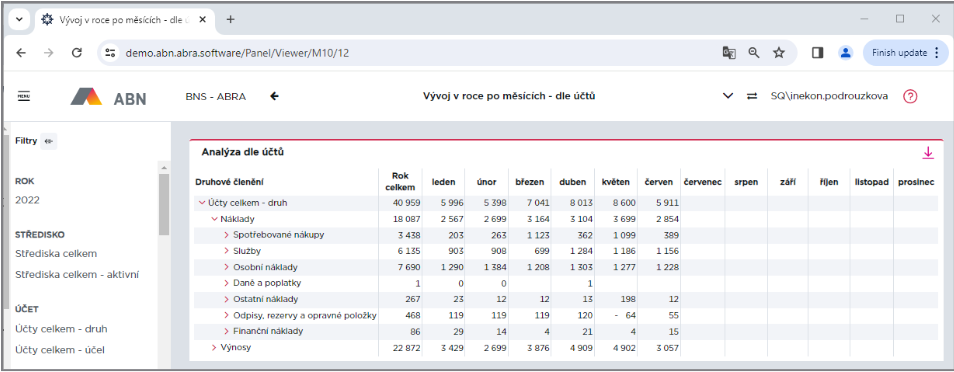Click the translate page icon
Viewport: 954px width, 372px height.
729,53
